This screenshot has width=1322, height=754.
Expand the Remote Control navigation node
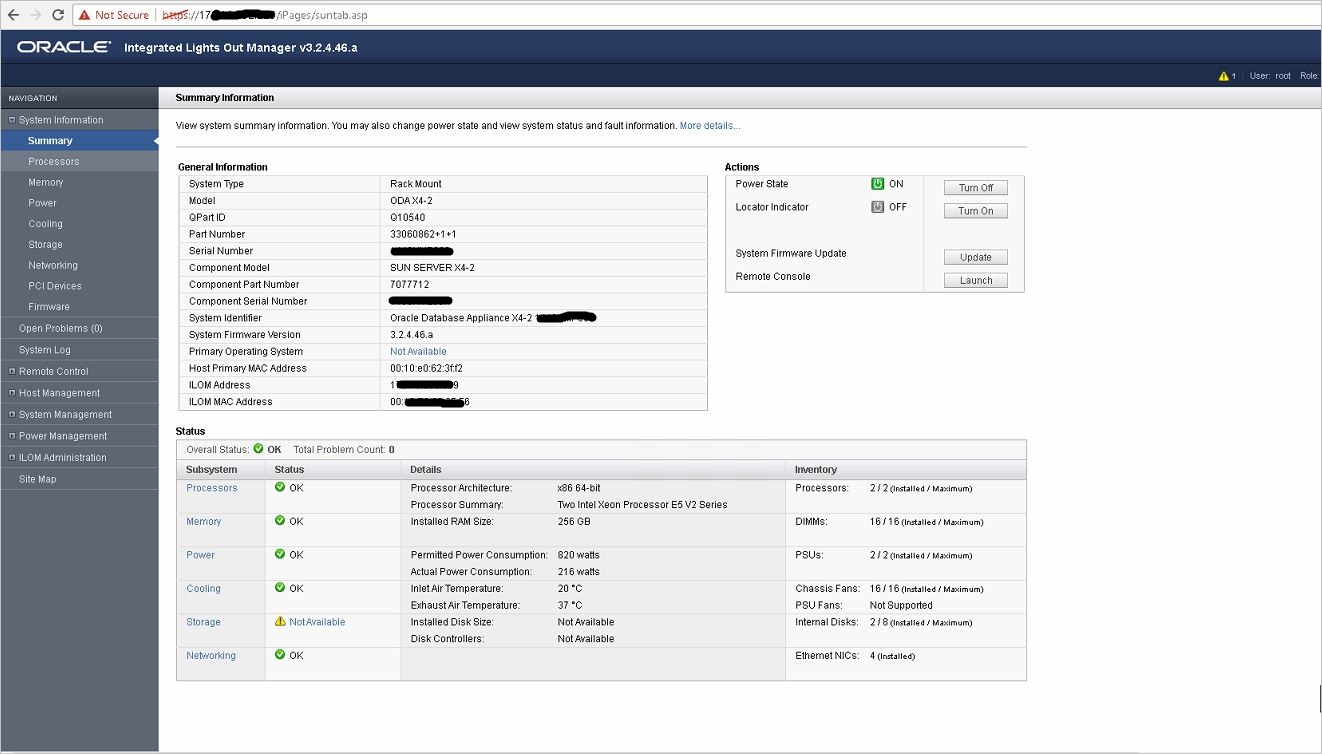tap(12, 371)
